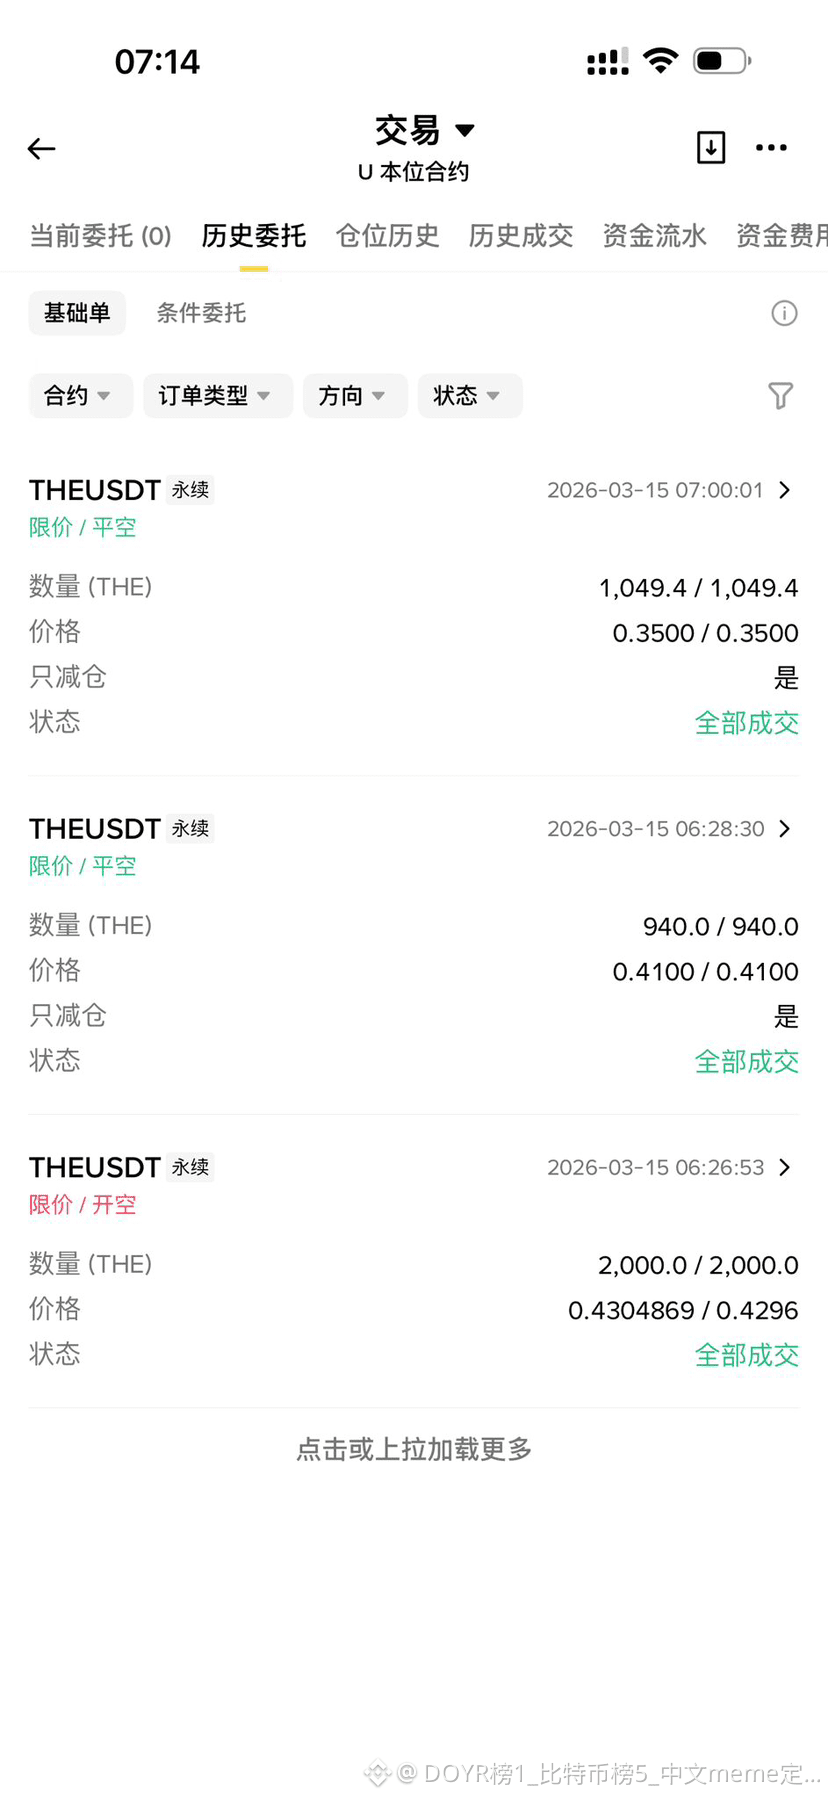
Task: Open details arrow for 07:00:01 order
Action: coord(785,490)
